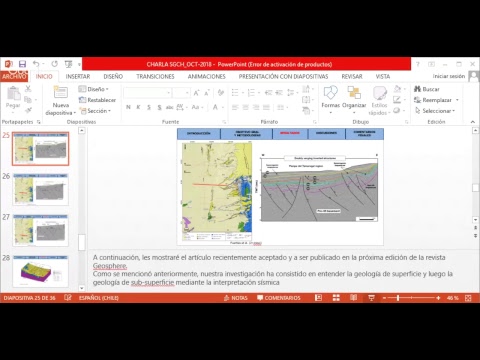480x360 pixels.
Task: Click zoom in plus button
Action: pos(438,298)
